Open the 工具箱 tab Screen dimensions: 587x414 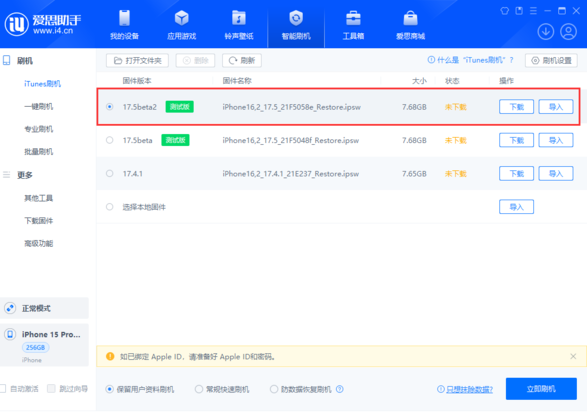pyautogui.click(x=353, y=25)
